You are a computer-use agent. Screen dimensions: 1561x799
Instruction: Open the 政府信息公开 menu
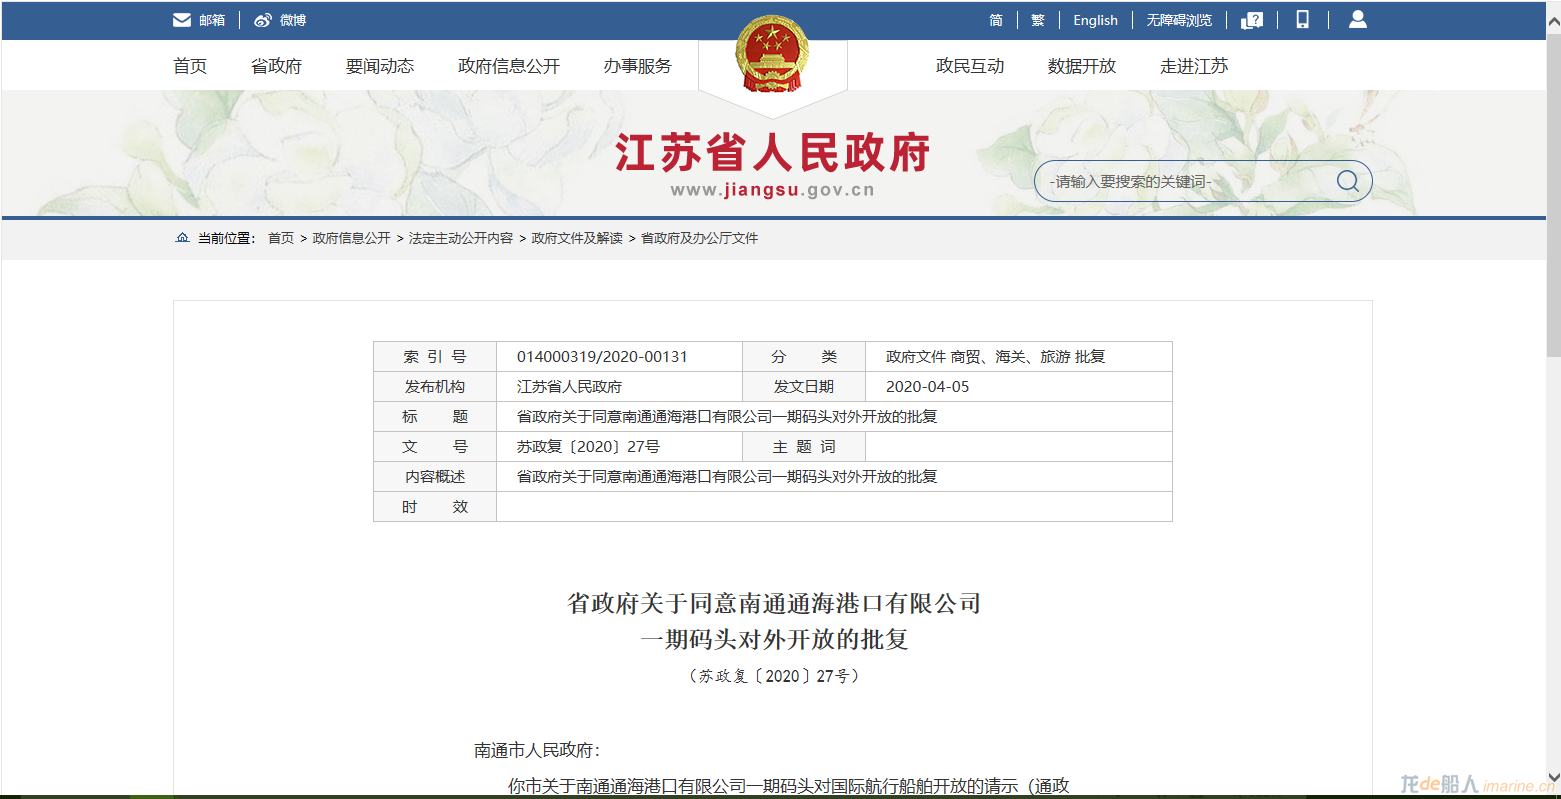click(x=509, y=66)
